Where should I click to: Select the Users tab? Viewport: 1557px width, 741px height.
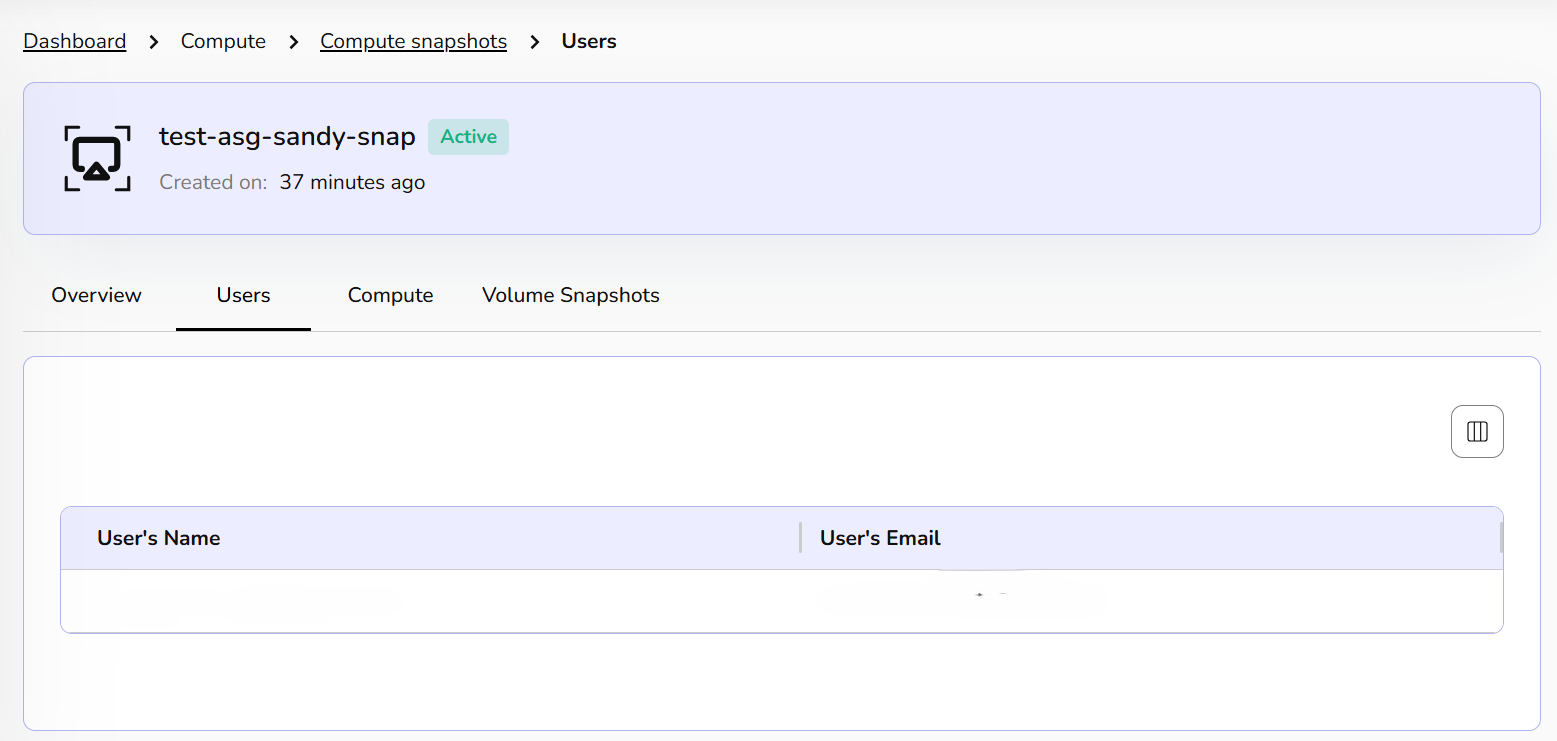coord(243,295)
